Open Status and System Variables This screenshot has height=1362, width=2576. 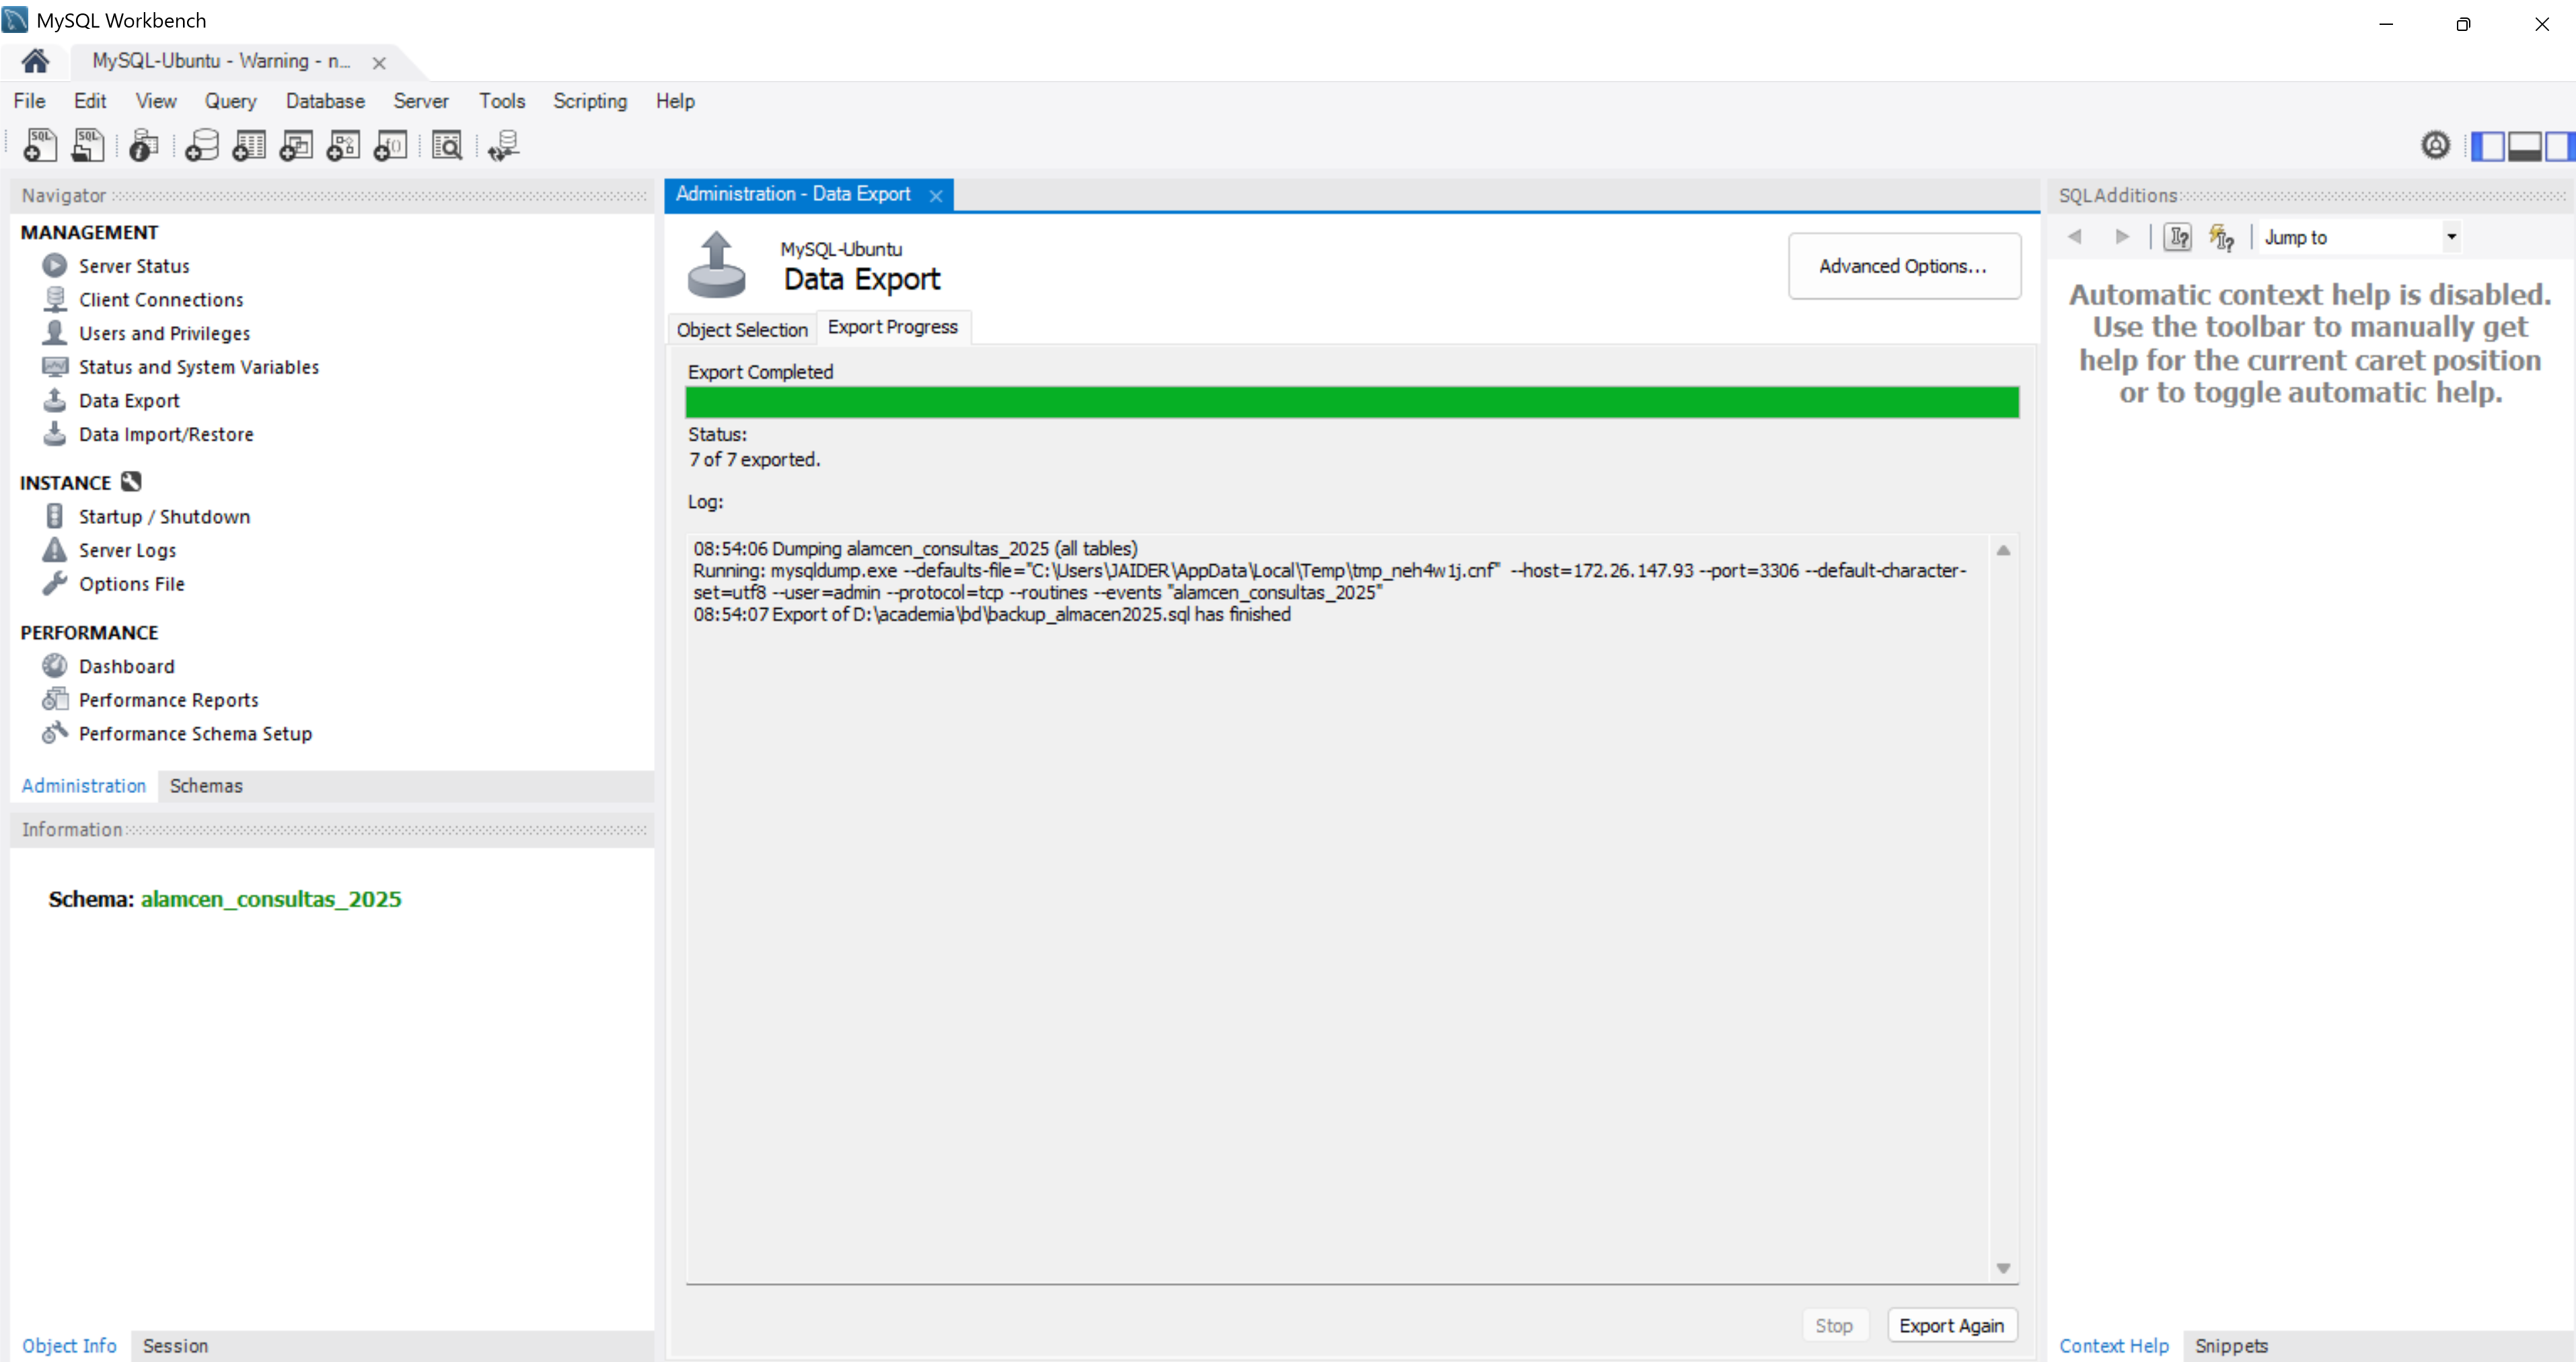(x=199, y=367)
